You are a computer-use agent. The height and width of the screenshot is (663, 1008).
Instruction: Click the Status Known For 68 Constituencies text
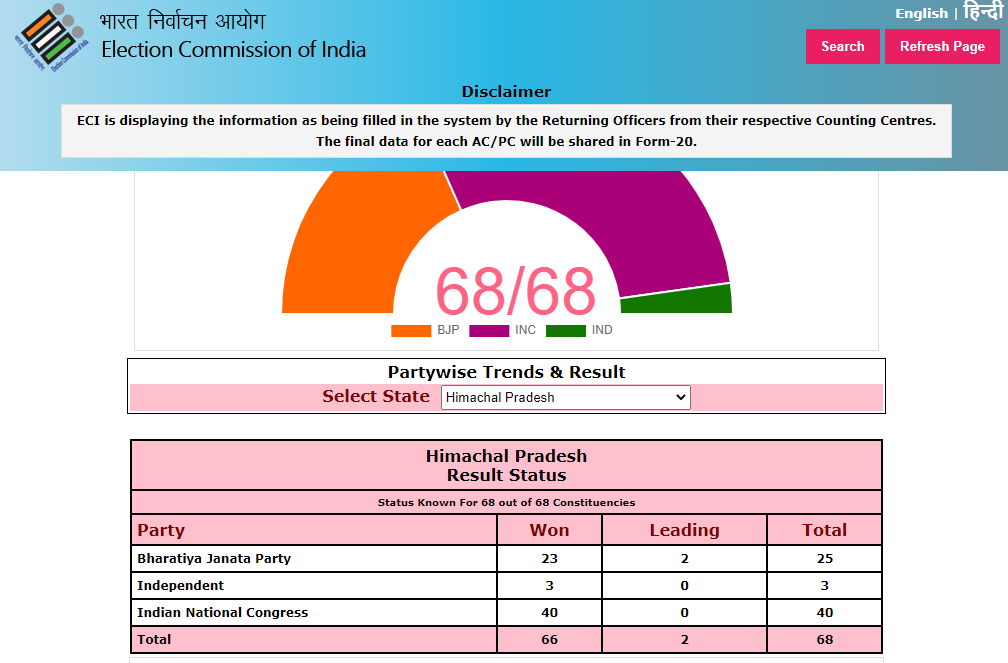pyautogui.click(x=507, y=502)
